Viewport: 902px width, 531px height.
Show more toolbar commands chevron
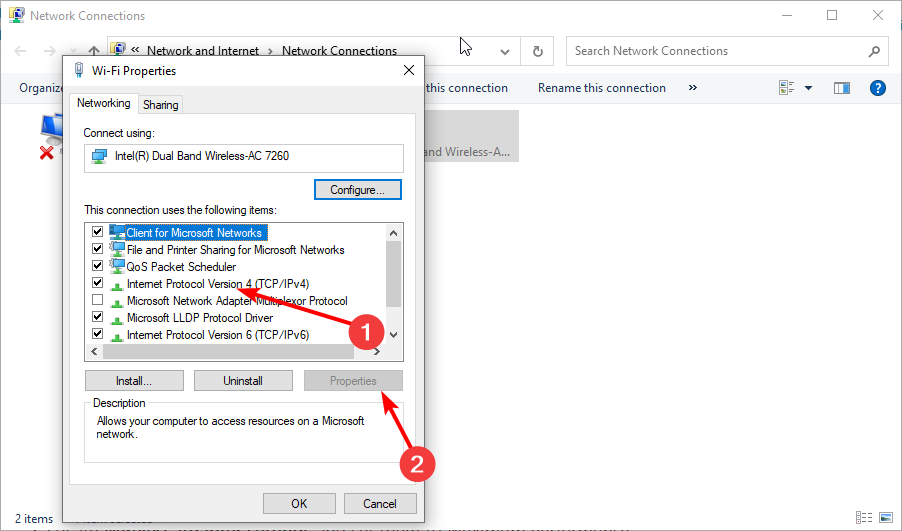[x=693, y=87]
